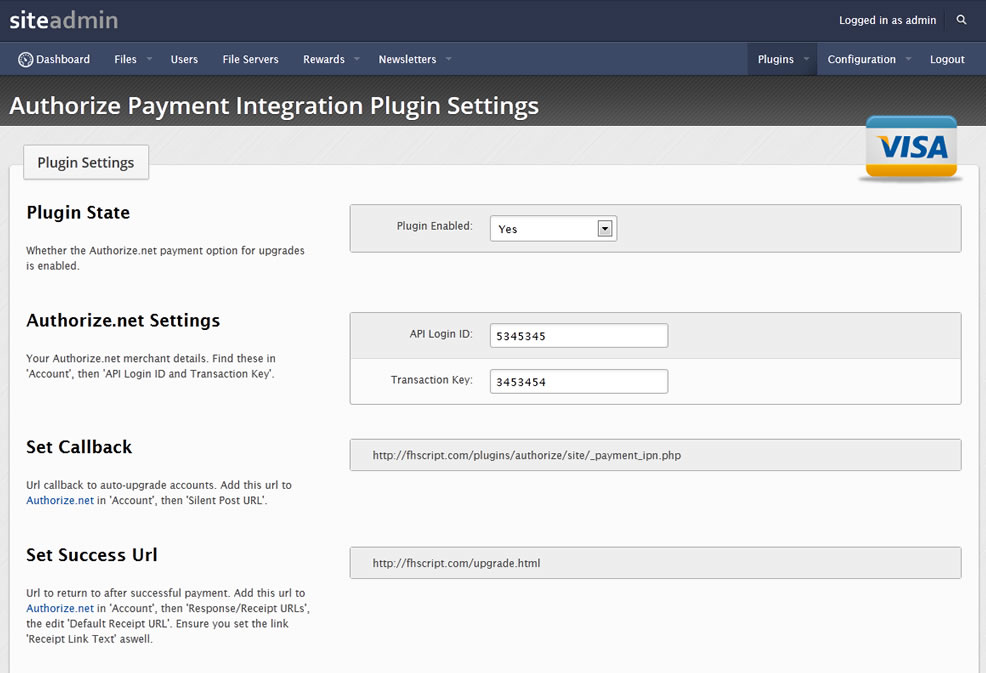Click the VISA card logo
The image size is (986, 673).
[911, 148]
